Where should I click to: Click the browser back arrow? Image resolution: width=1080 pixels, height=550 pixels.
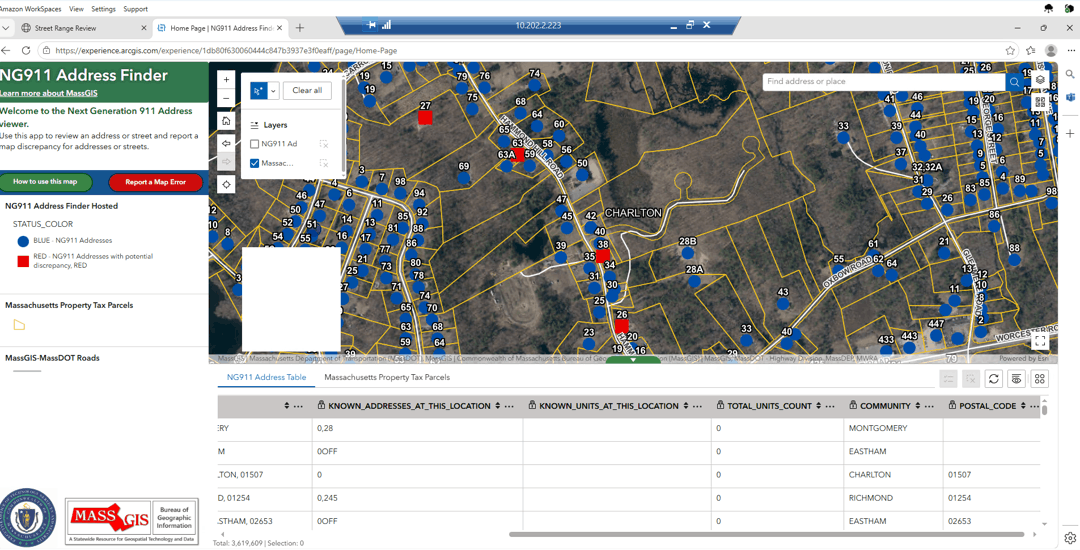(x=6, y=50)
